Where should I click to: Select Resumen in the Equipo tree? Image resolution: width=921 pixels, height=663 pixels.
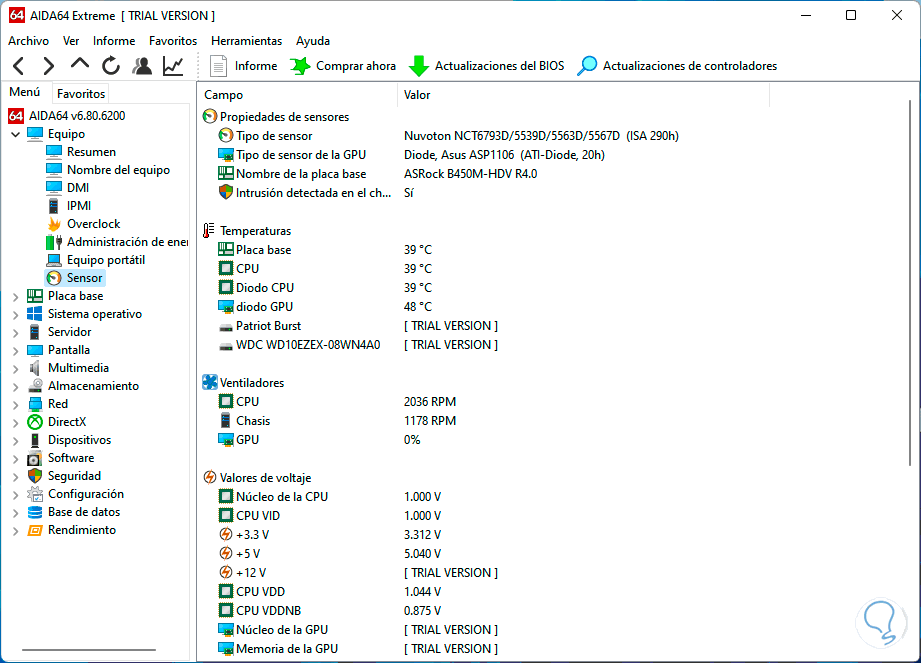(x=91, y=152)
